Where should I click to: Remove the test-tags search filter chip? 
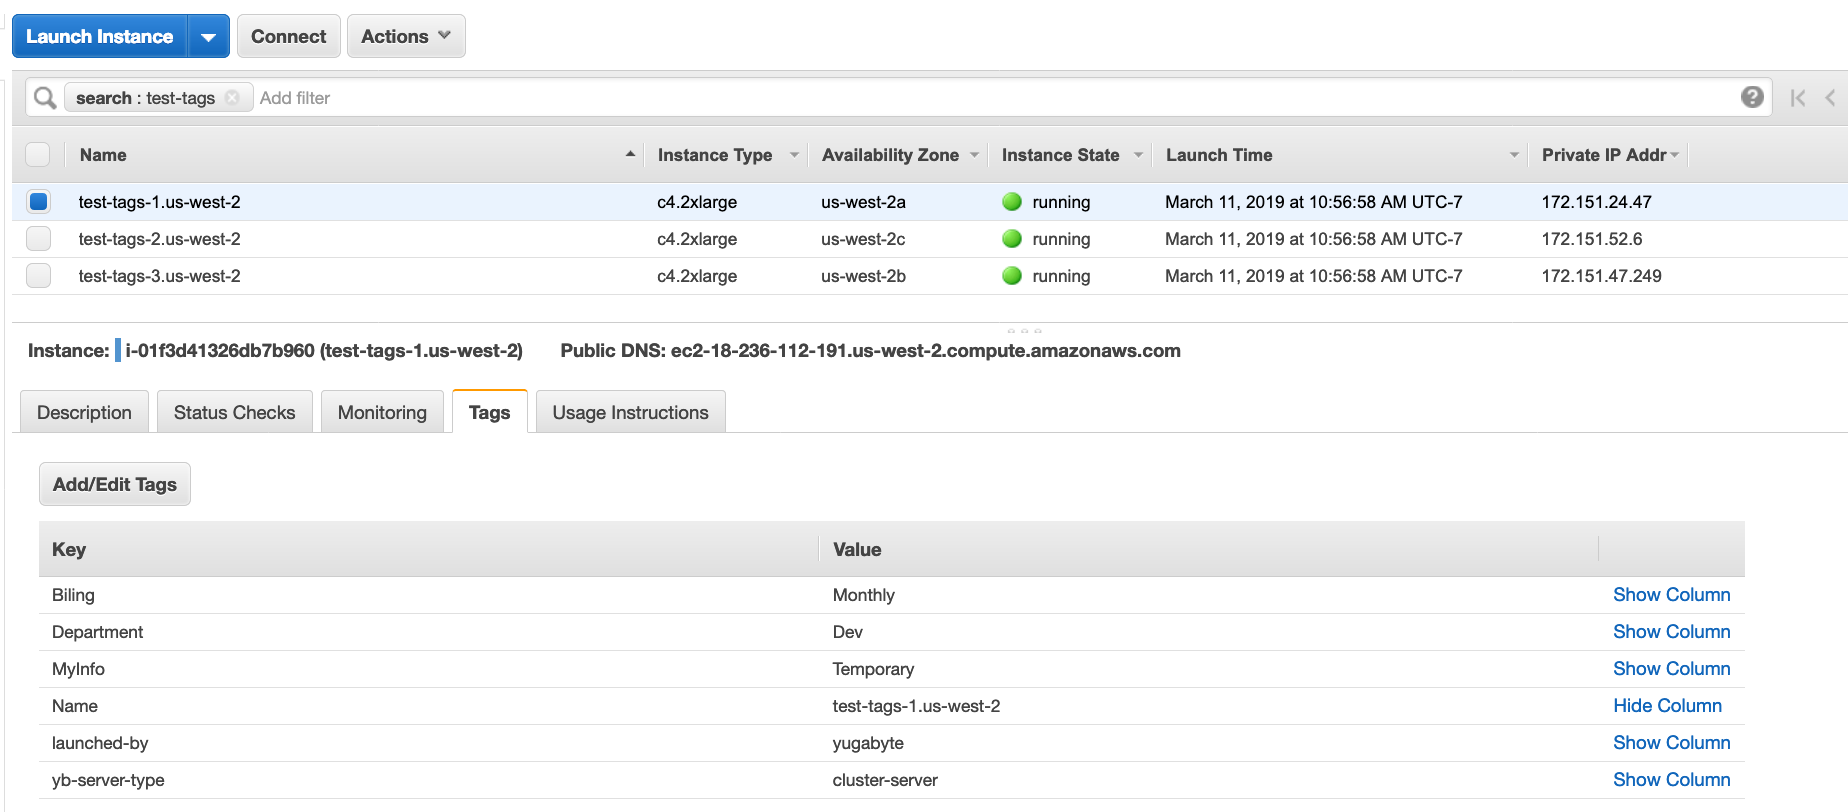click(x=232, y=98)
